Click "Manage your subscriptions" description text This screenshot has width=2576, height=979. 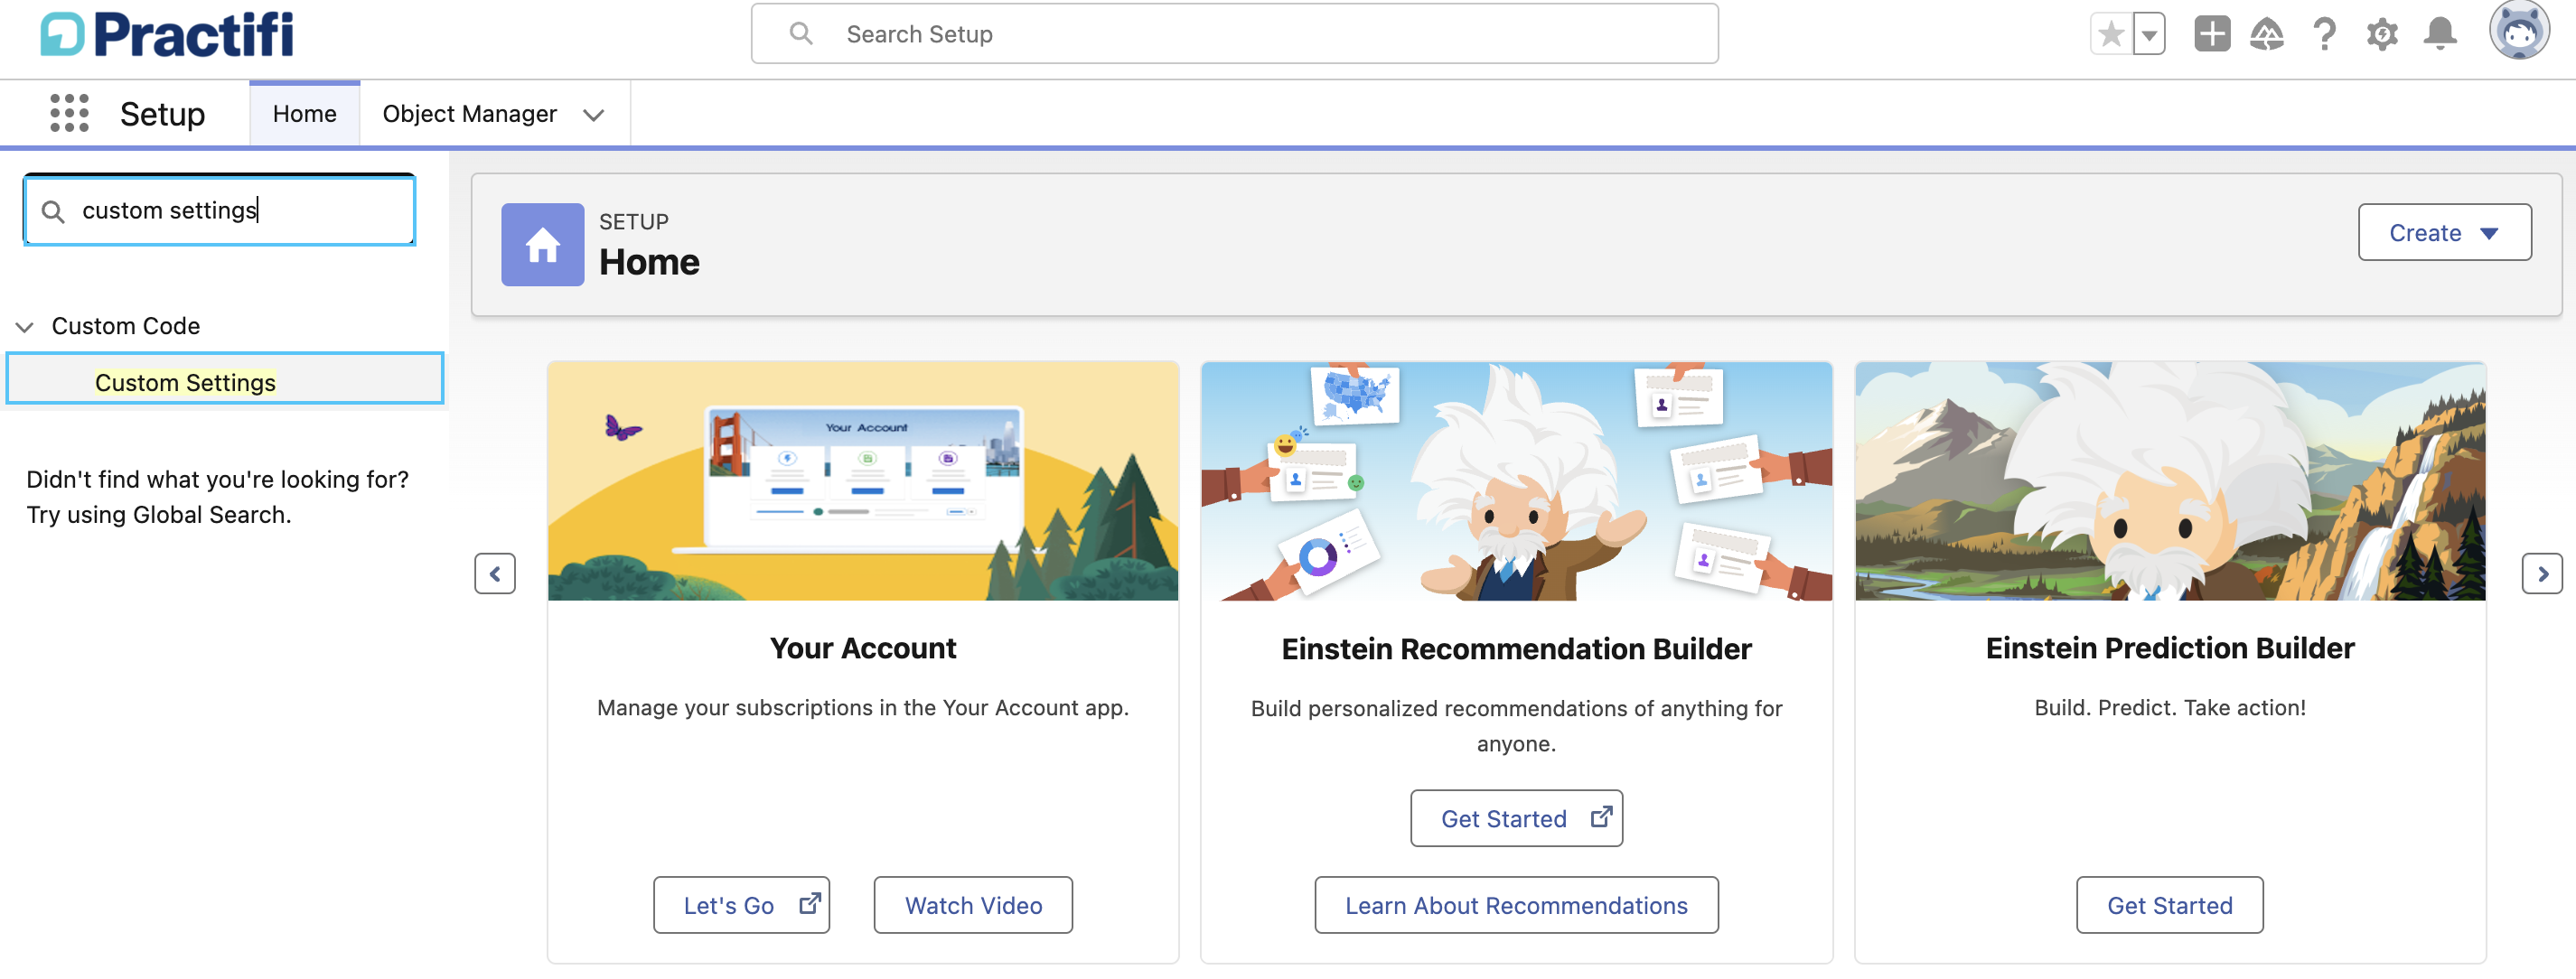(x=863, y=708)
